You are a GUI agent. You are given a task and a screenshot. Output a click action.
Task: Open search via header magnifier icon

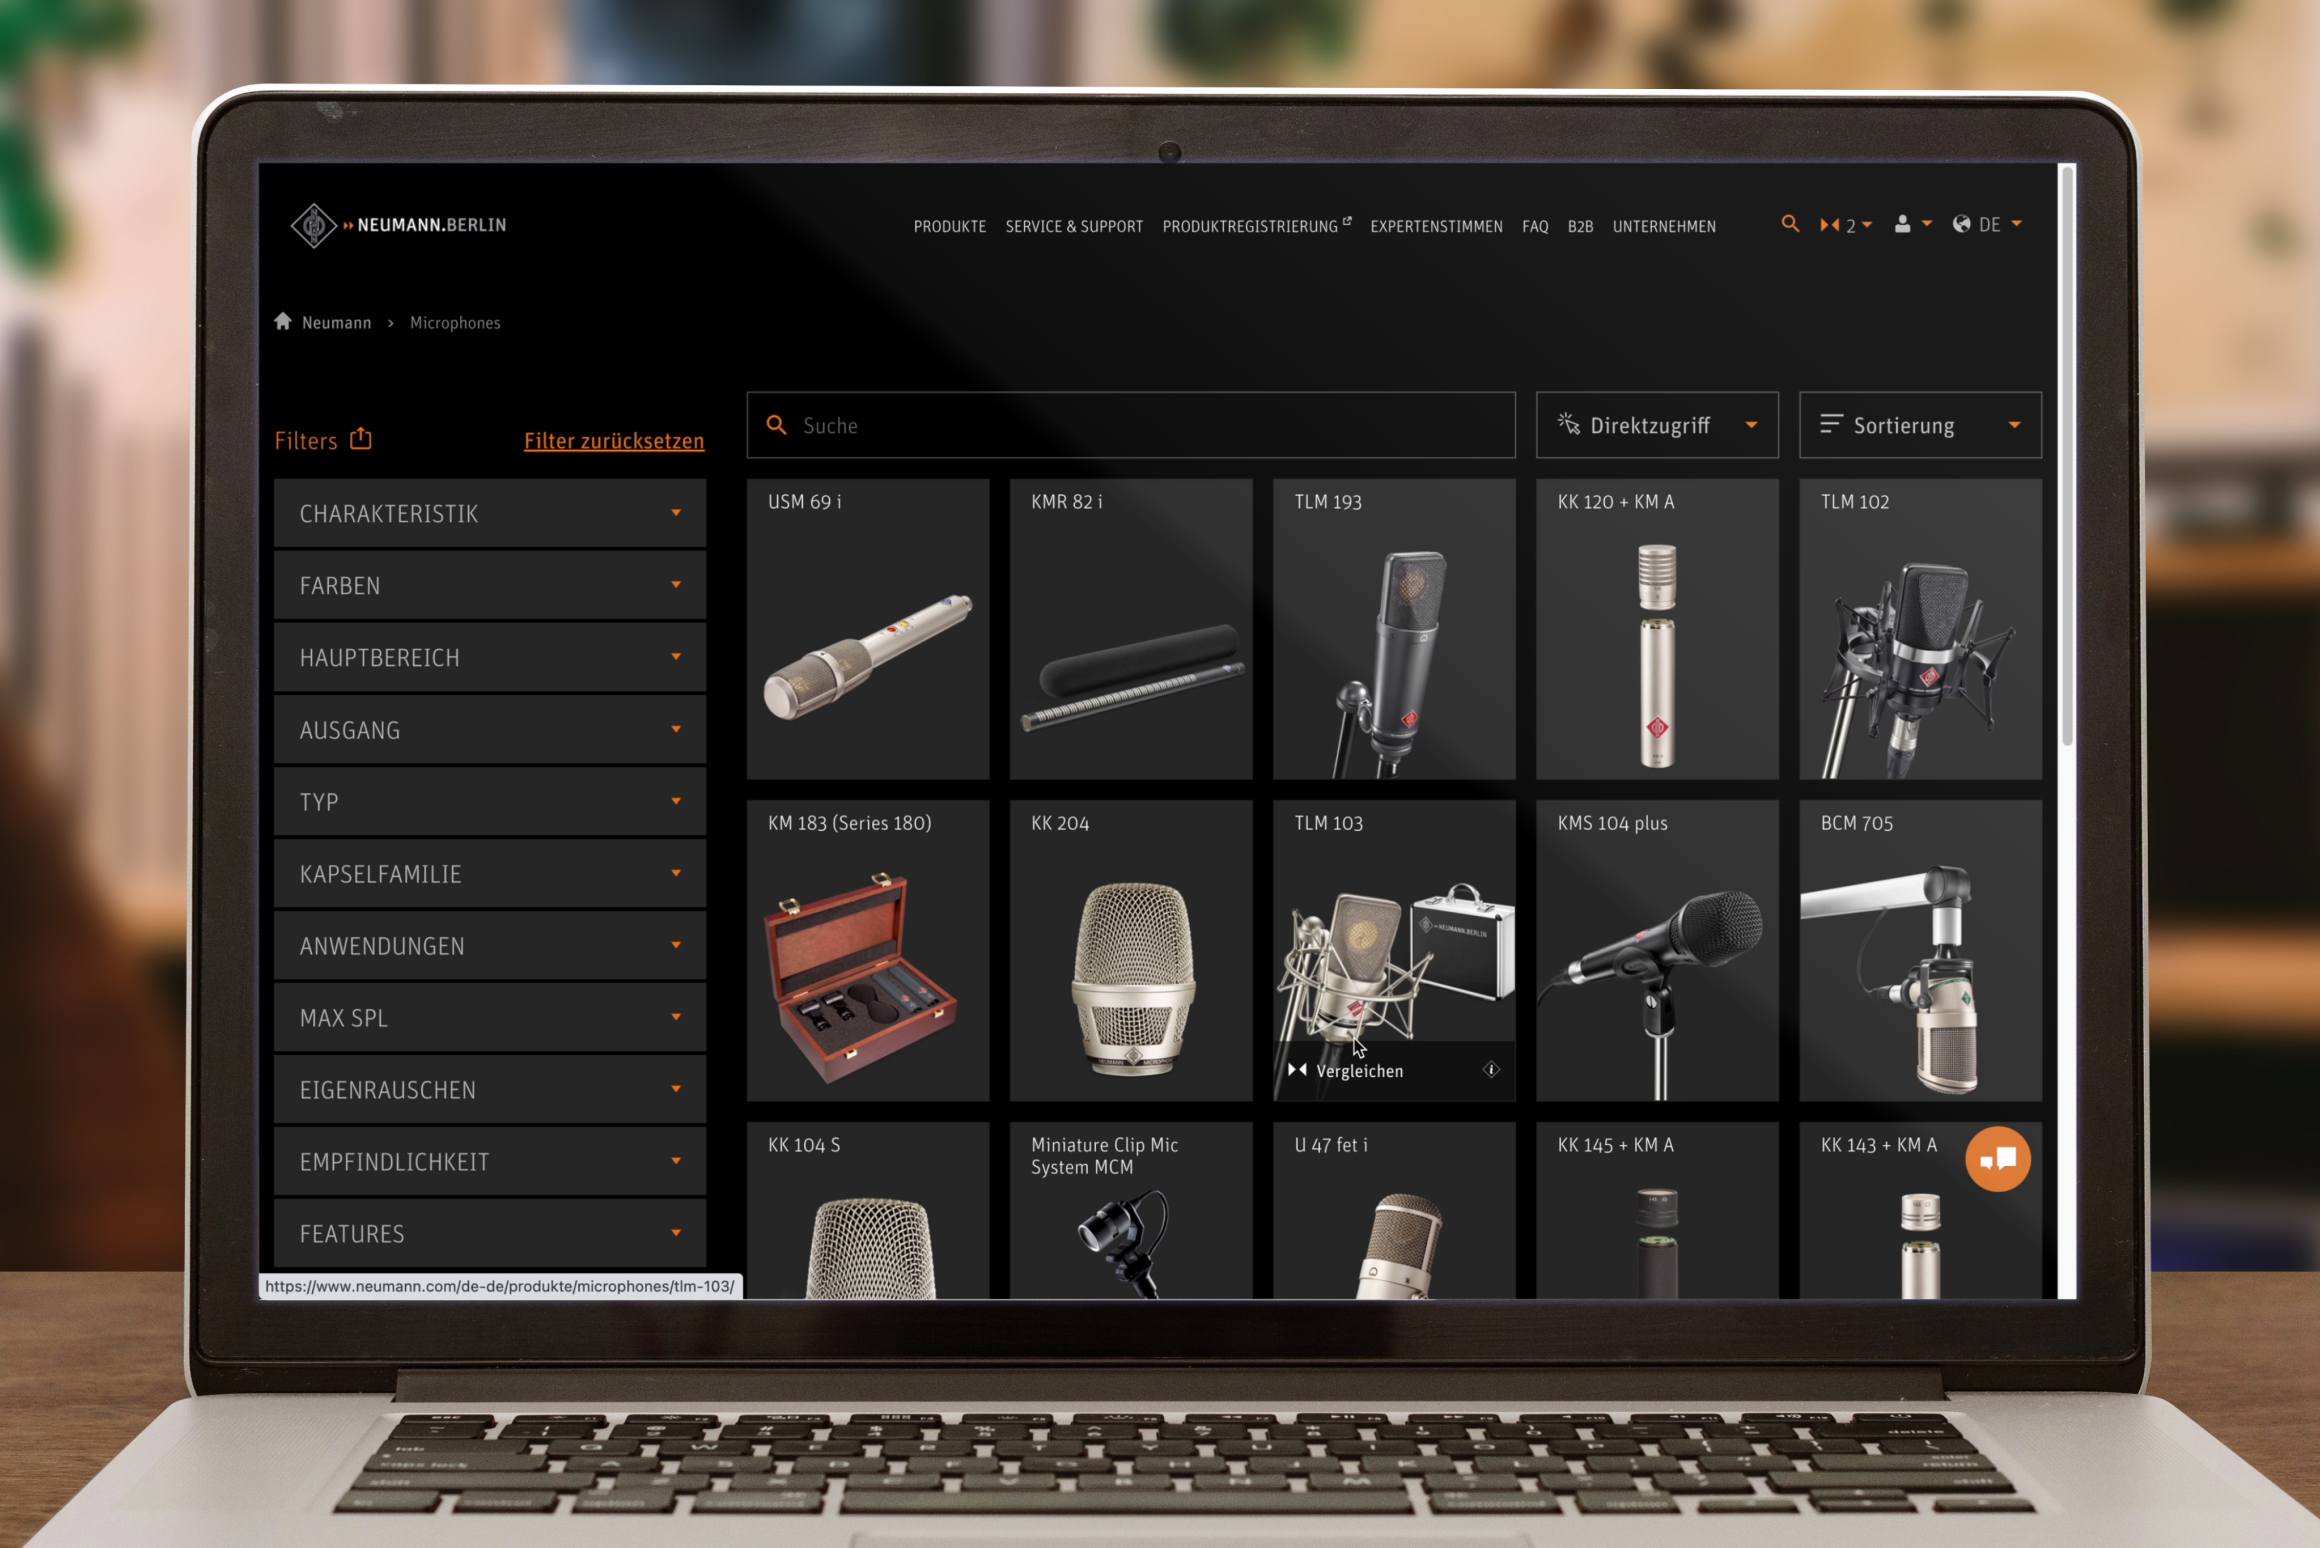click(1790, 224)
